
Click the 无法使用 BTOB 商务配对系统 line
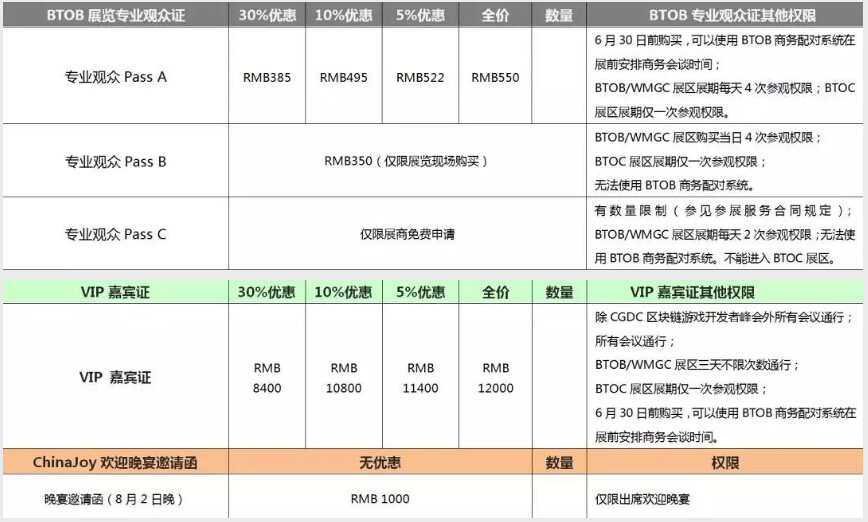pos(674,185)
